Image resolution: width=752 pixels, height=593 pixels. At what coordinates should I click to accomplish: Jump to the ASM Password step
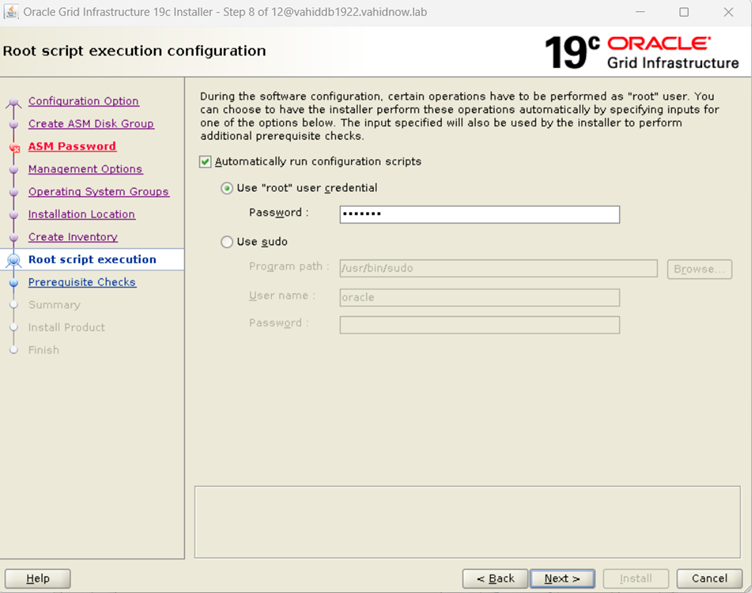(72, 147)
